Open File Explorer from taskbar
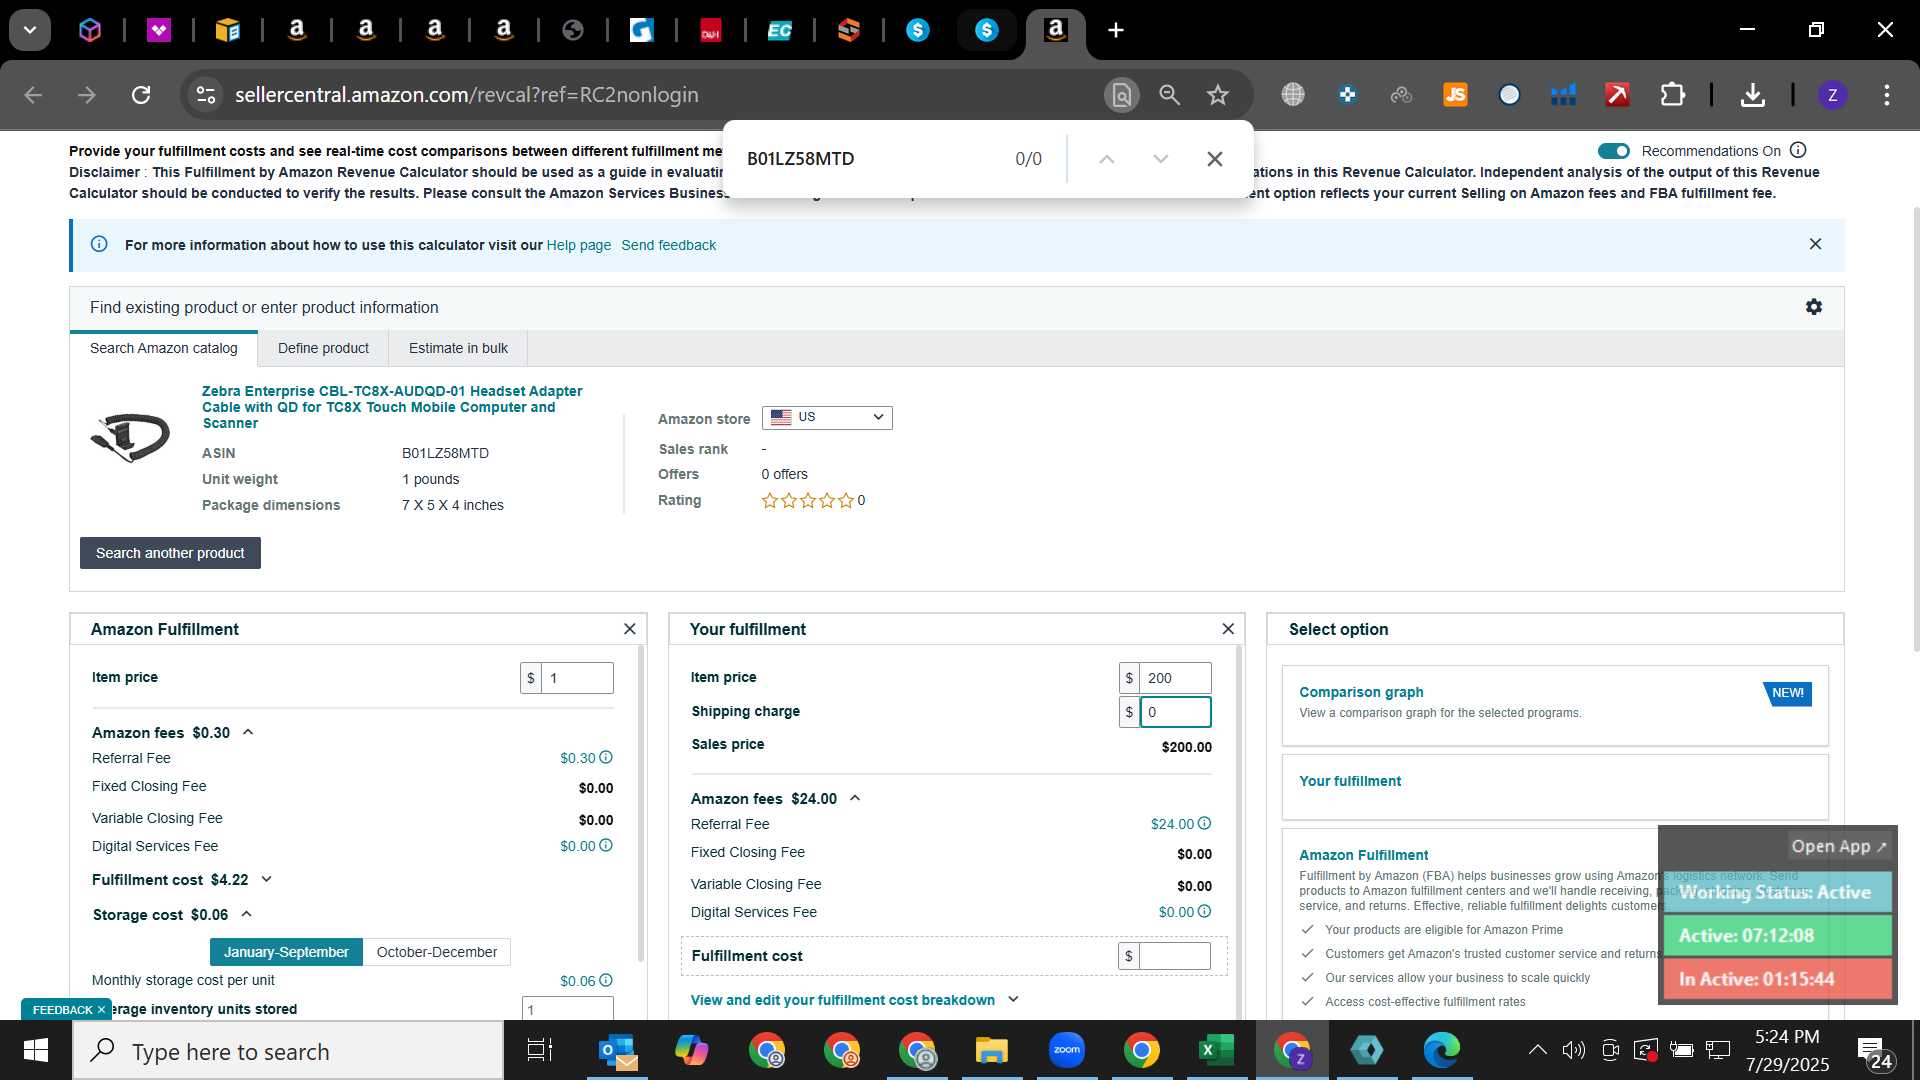This screenshot has width=1920, height=1080. click(x=991, y=1051)
